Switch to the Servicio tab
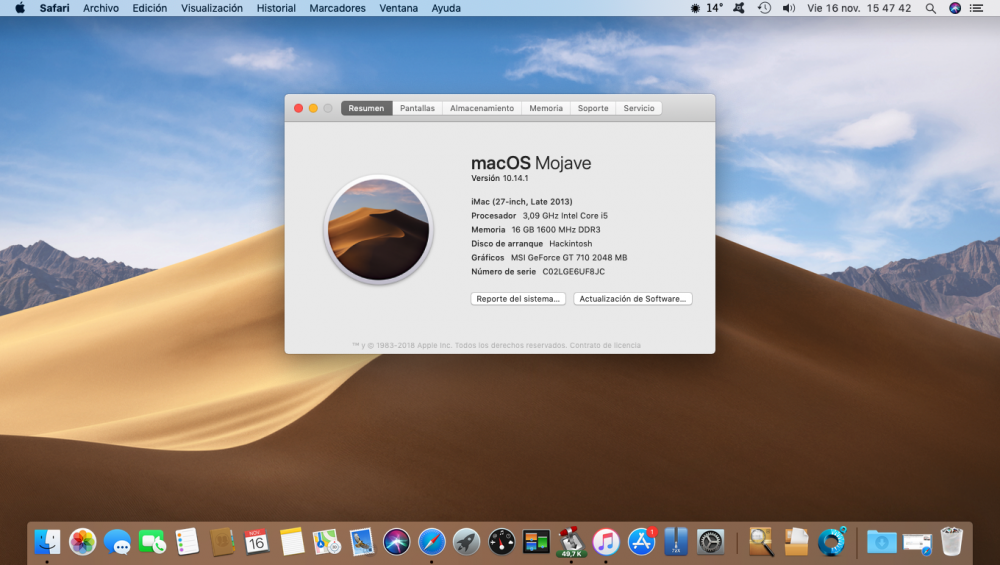Viewport: 1000px width, 565px height. 639,108
